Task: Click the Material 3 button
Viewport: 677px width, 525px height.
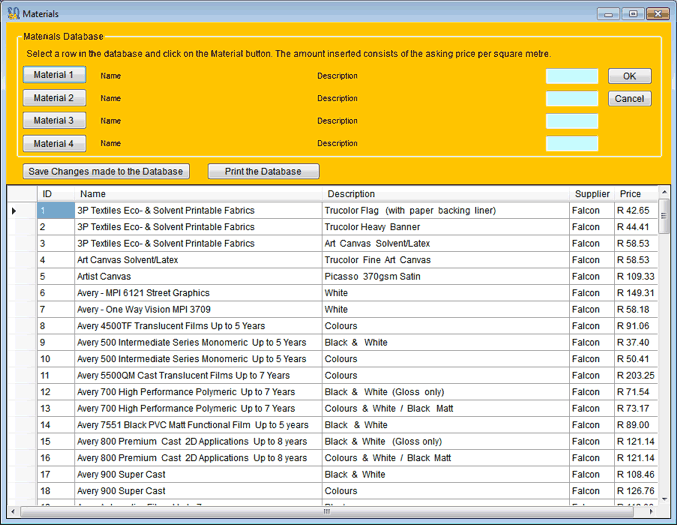Action: pos(54,121)
